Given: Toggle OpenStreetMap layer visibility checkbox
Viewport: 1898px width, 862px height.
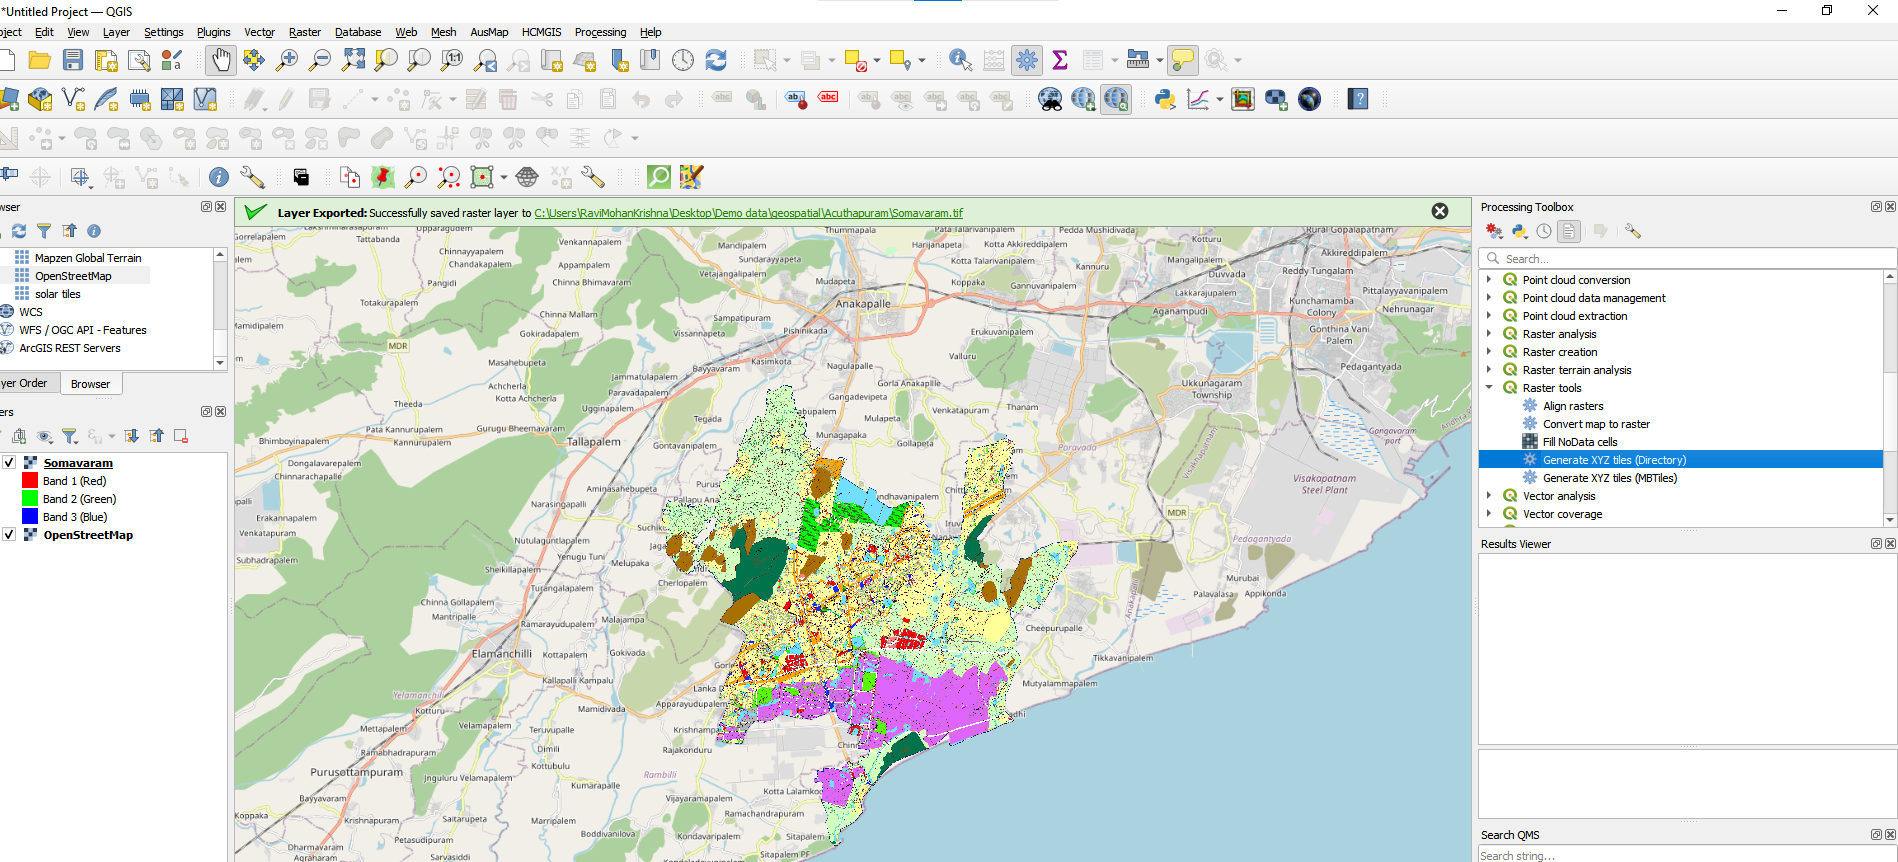Looking at the screenshot, I should (9, 535).
